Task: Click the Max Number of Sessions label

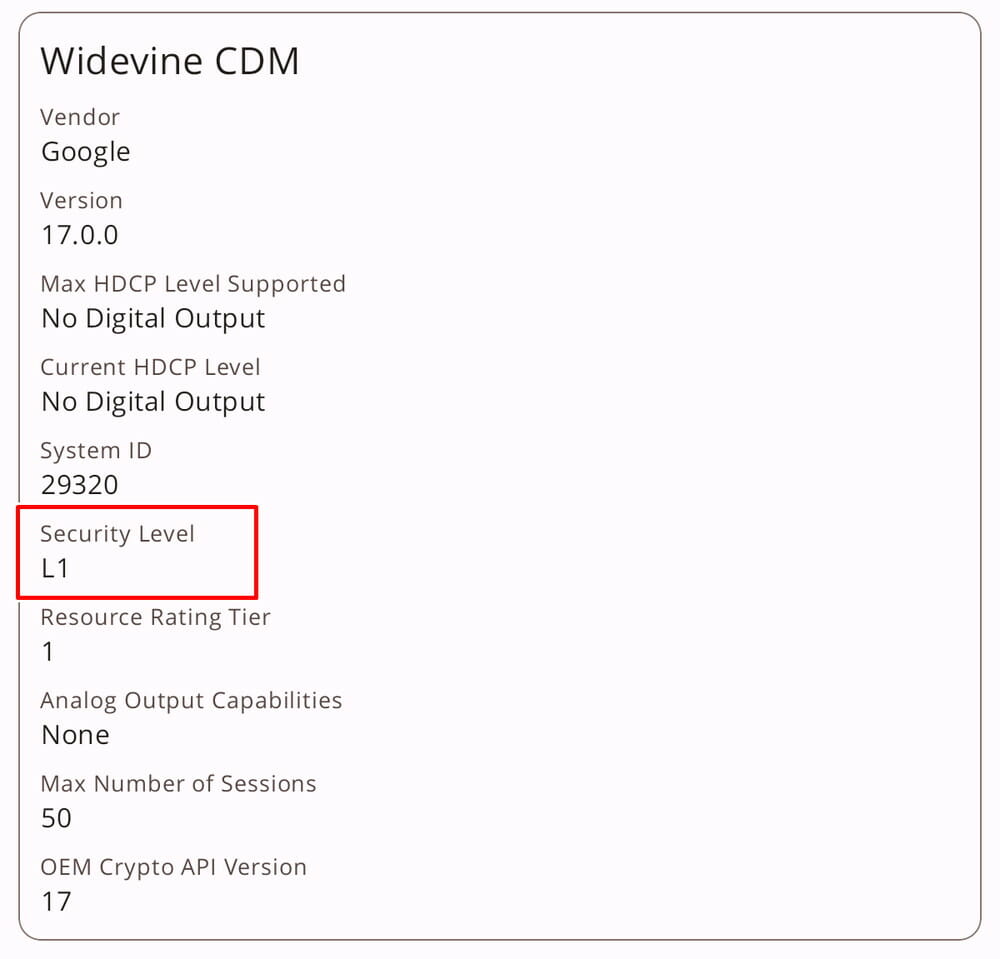Action: [178, 784]
